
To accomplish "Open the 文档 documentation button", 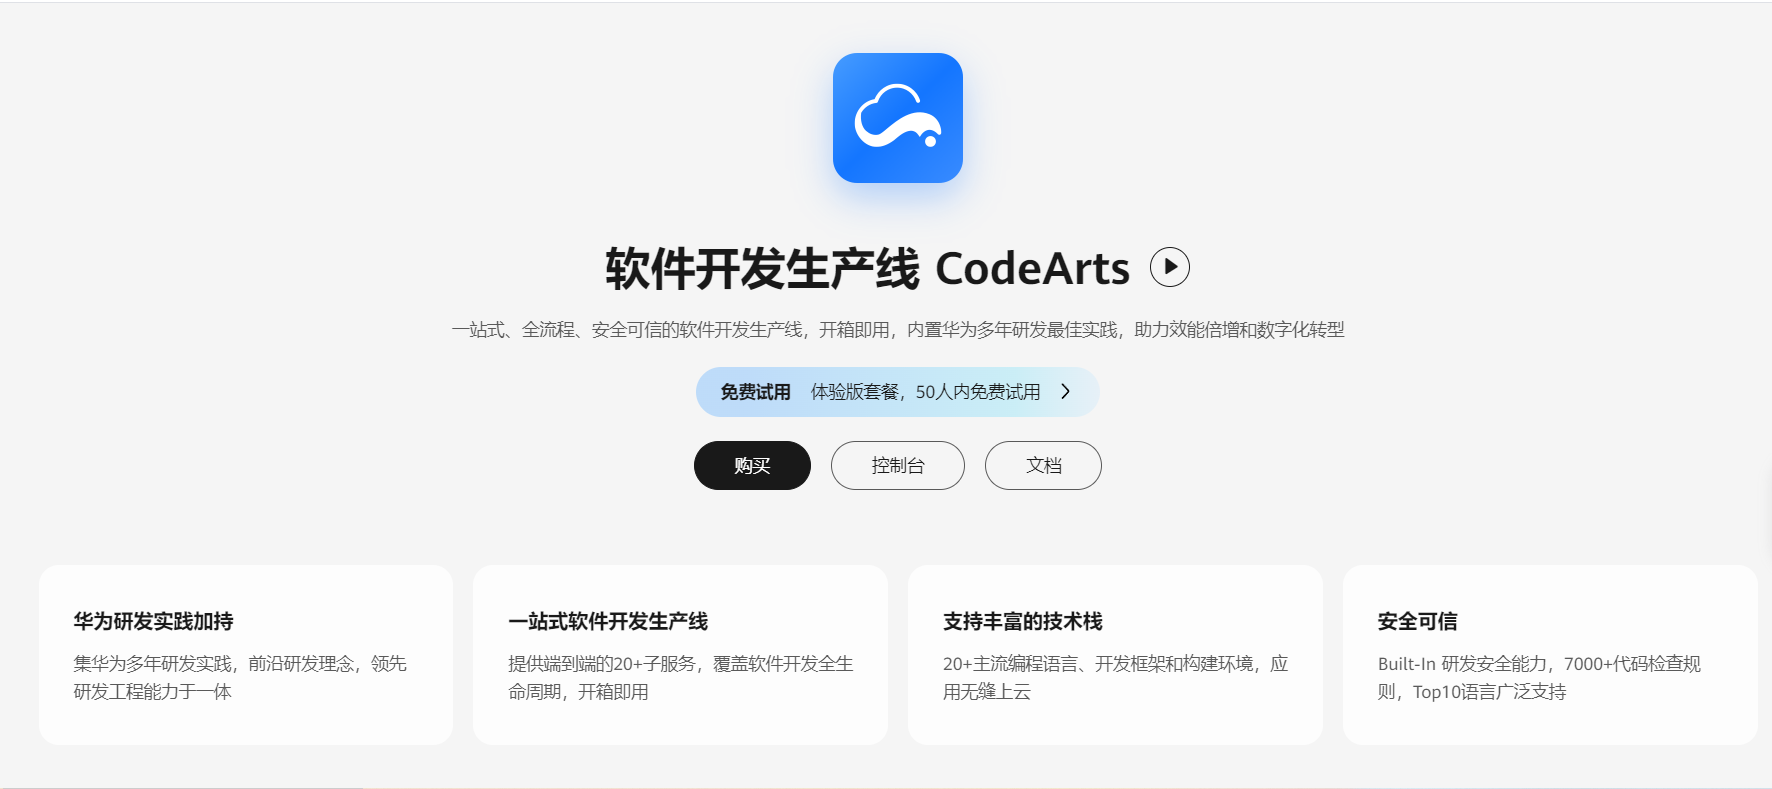I will [1043, 465].
